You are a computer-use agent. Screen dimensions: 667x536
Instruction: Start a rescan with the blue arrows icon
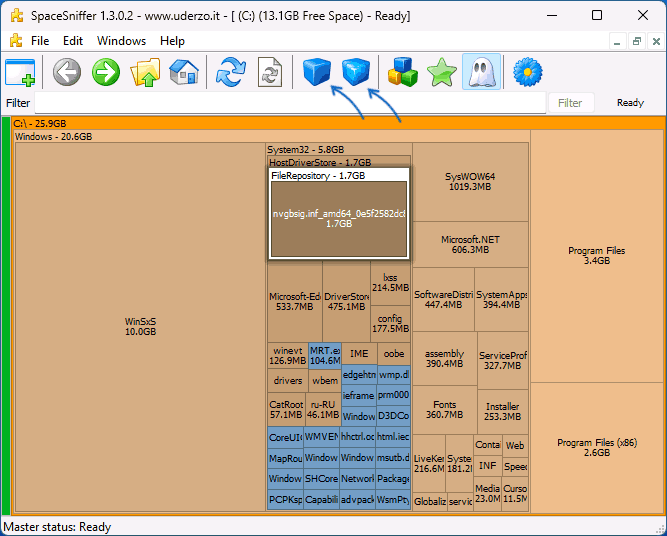click(231, 72)
